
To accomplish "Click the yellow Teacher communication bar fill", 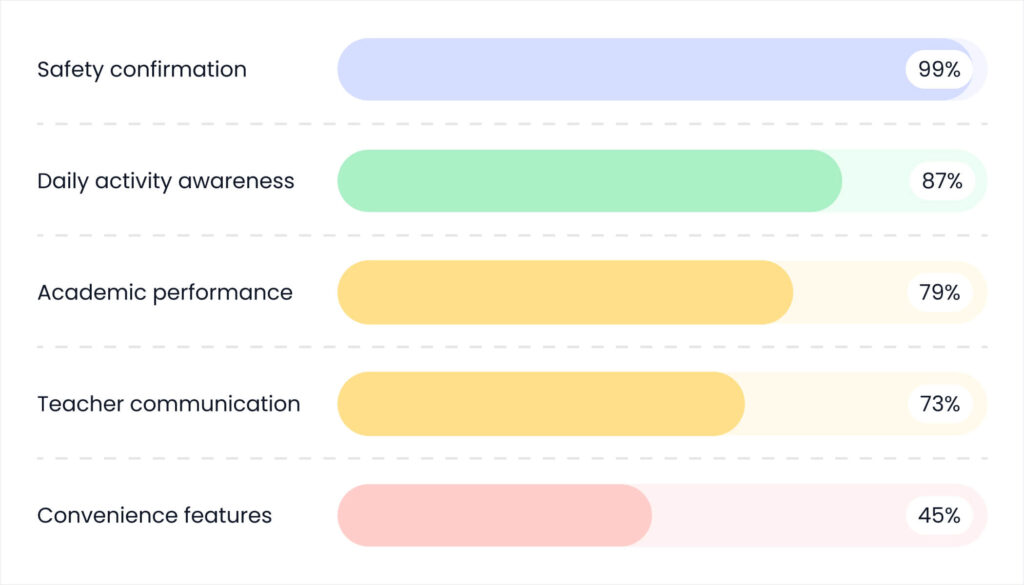I will [x=541, y=404].
